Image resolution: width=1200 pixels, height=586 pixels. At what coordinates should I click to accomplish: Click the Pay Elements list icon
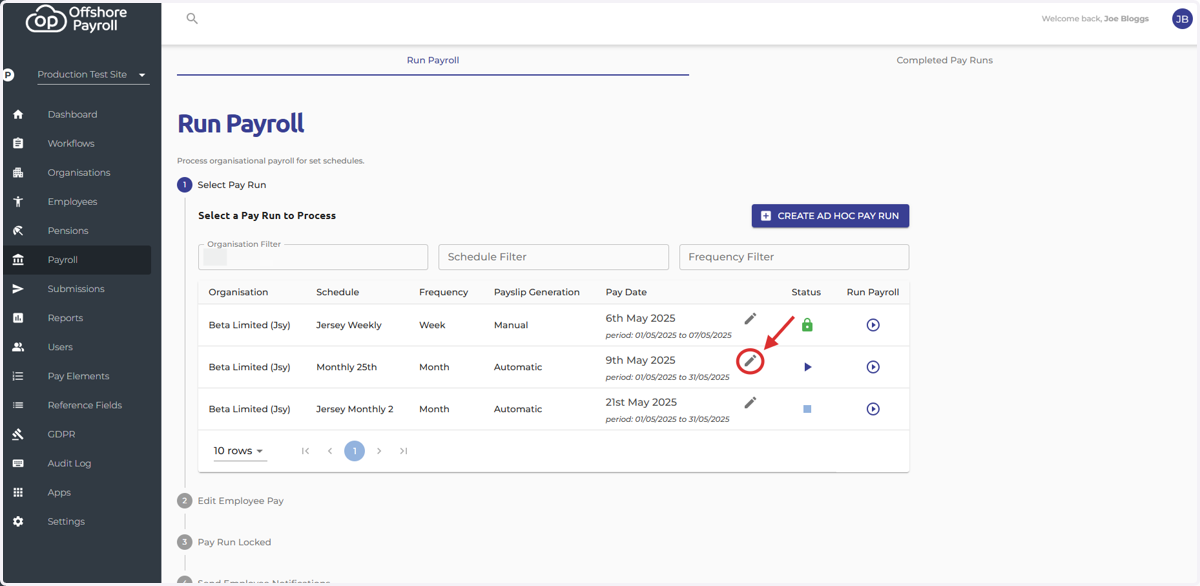pos(18,376)
